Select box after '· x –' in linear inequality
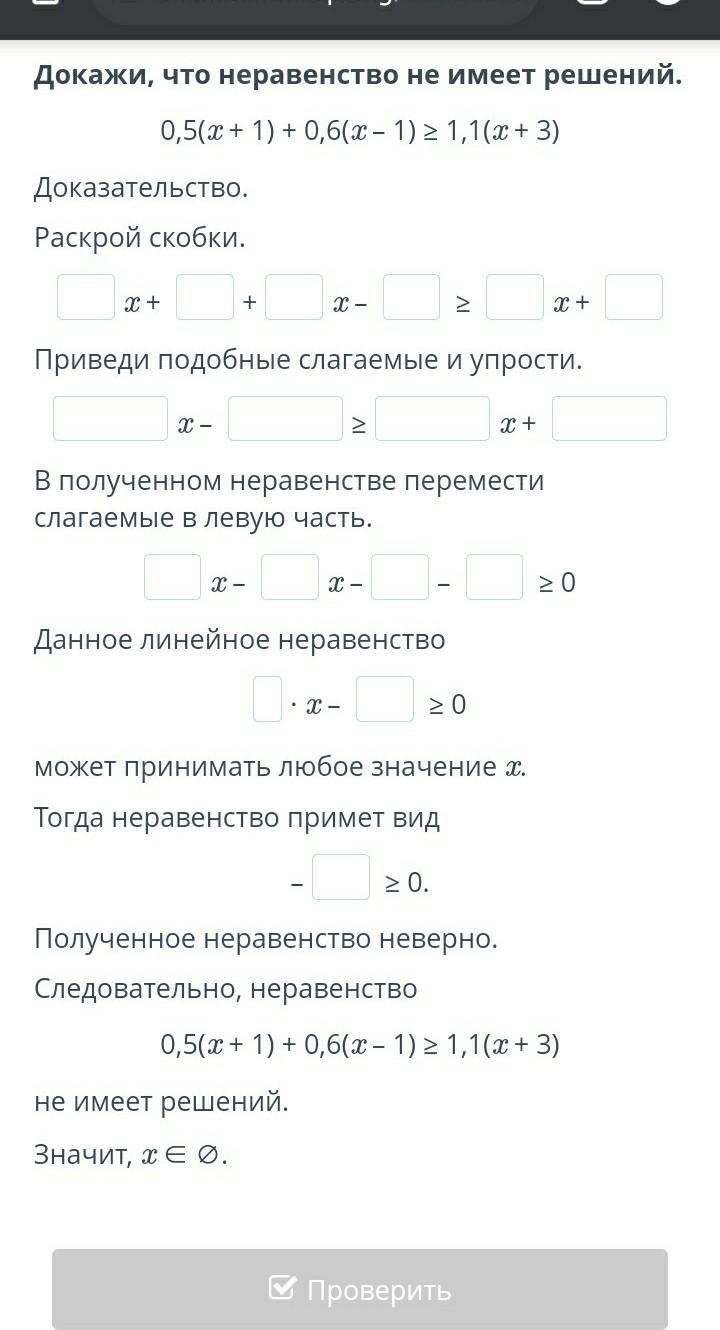 click(x=385, y=699)
